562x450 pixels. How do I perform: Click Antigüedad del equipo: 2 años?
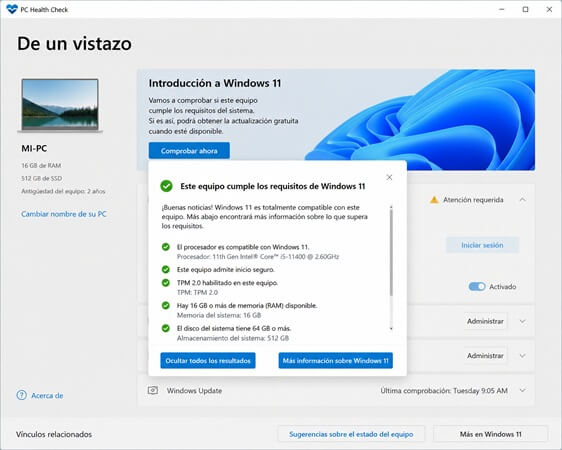63,191
